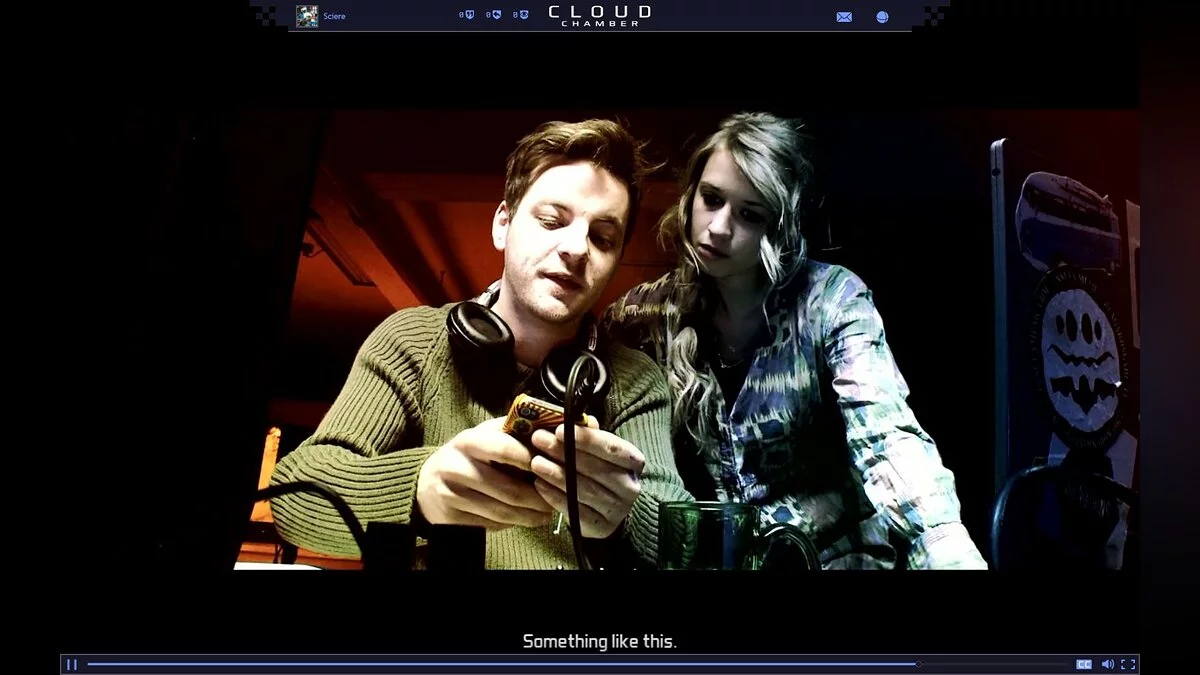Mute the video with speaker icon

1108,664
